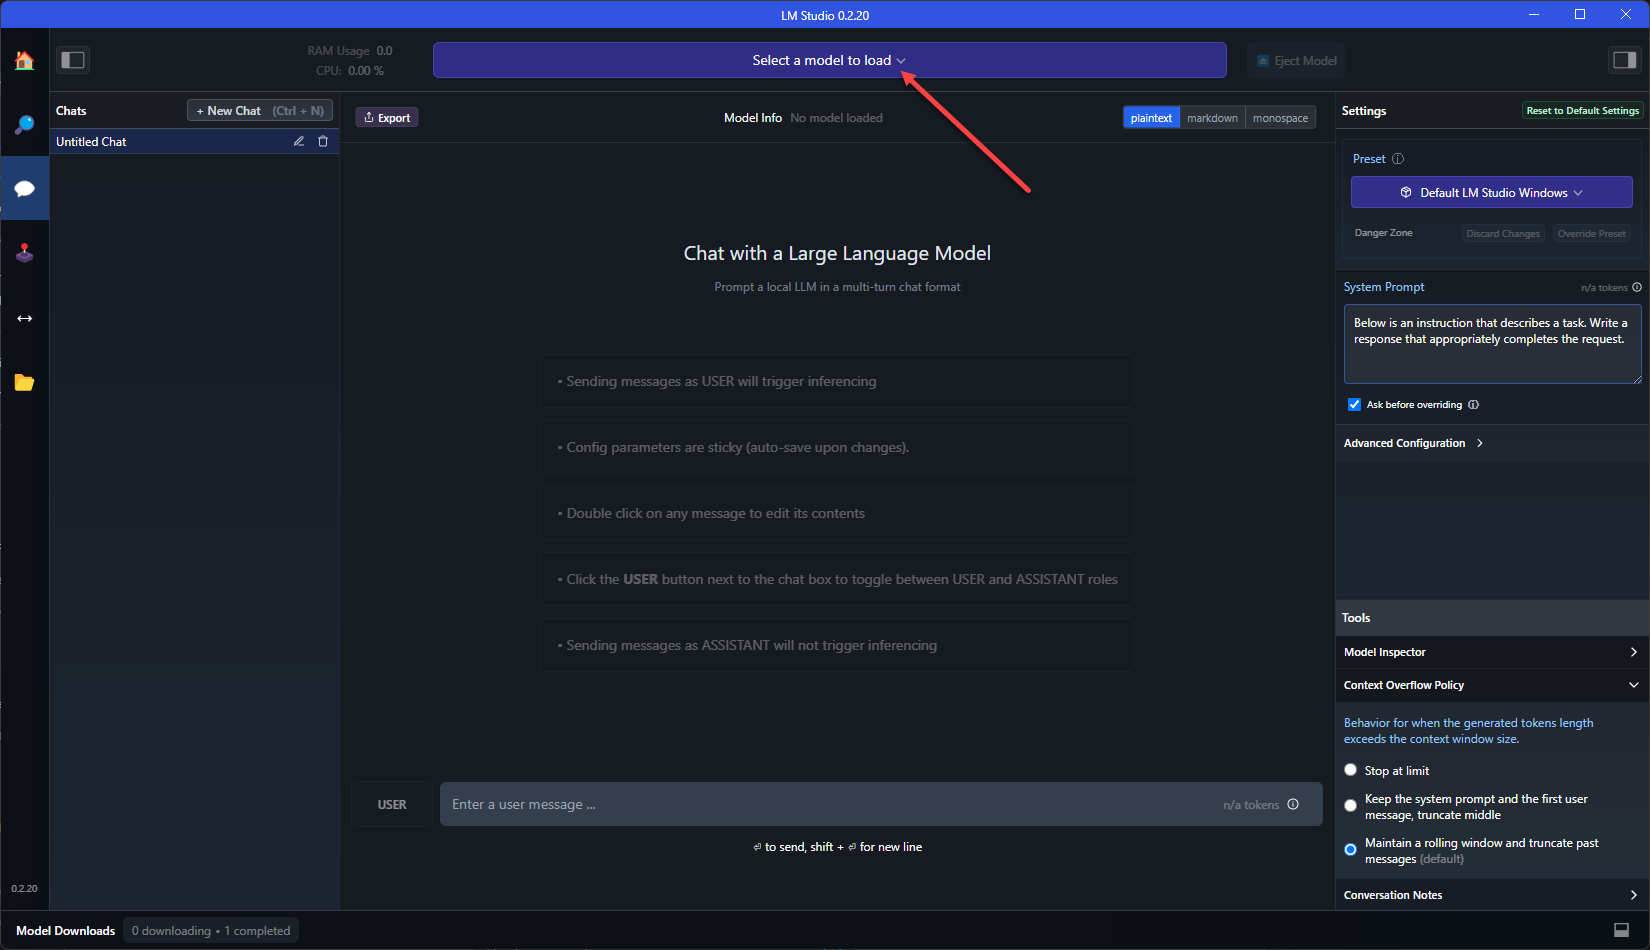Select the Stop at limit option
The width and height of the screenshot is (1650, 950).
(1350, 770)
